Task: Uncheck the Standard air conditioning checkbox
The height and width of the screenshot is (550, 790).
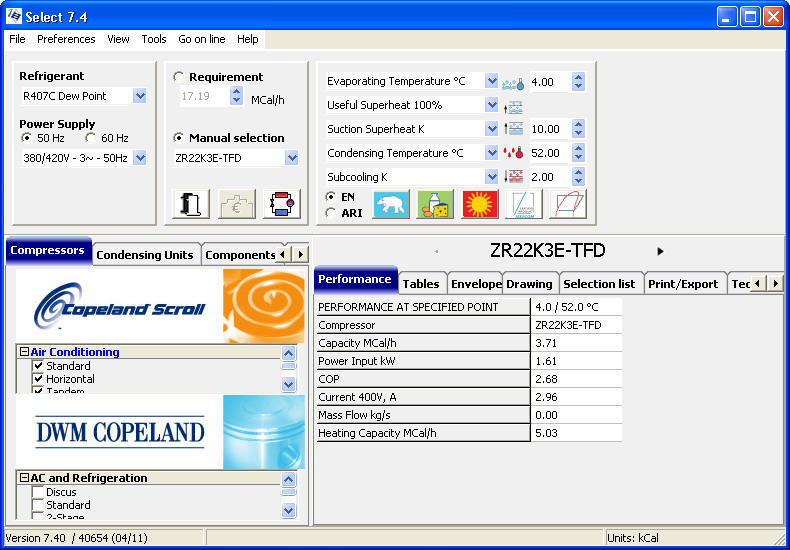Action: pos(38,366)
